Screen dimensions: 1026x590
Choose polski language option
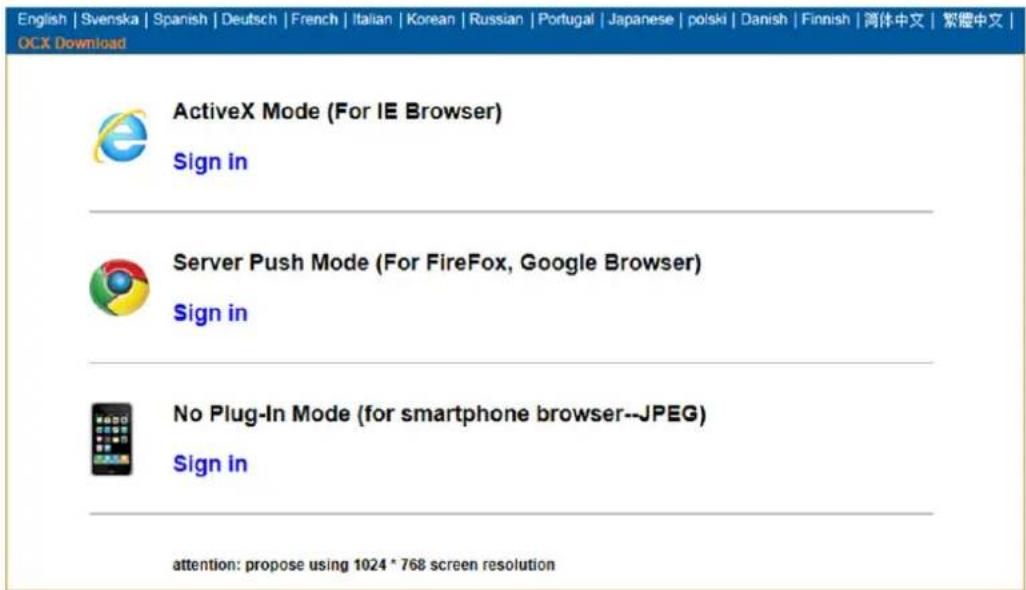click(x=707, y=20)
